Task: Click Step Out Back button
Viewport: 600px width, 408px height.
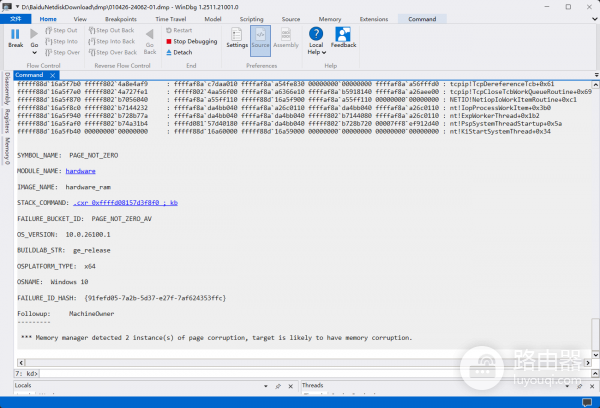Action: tap(111, 30)
